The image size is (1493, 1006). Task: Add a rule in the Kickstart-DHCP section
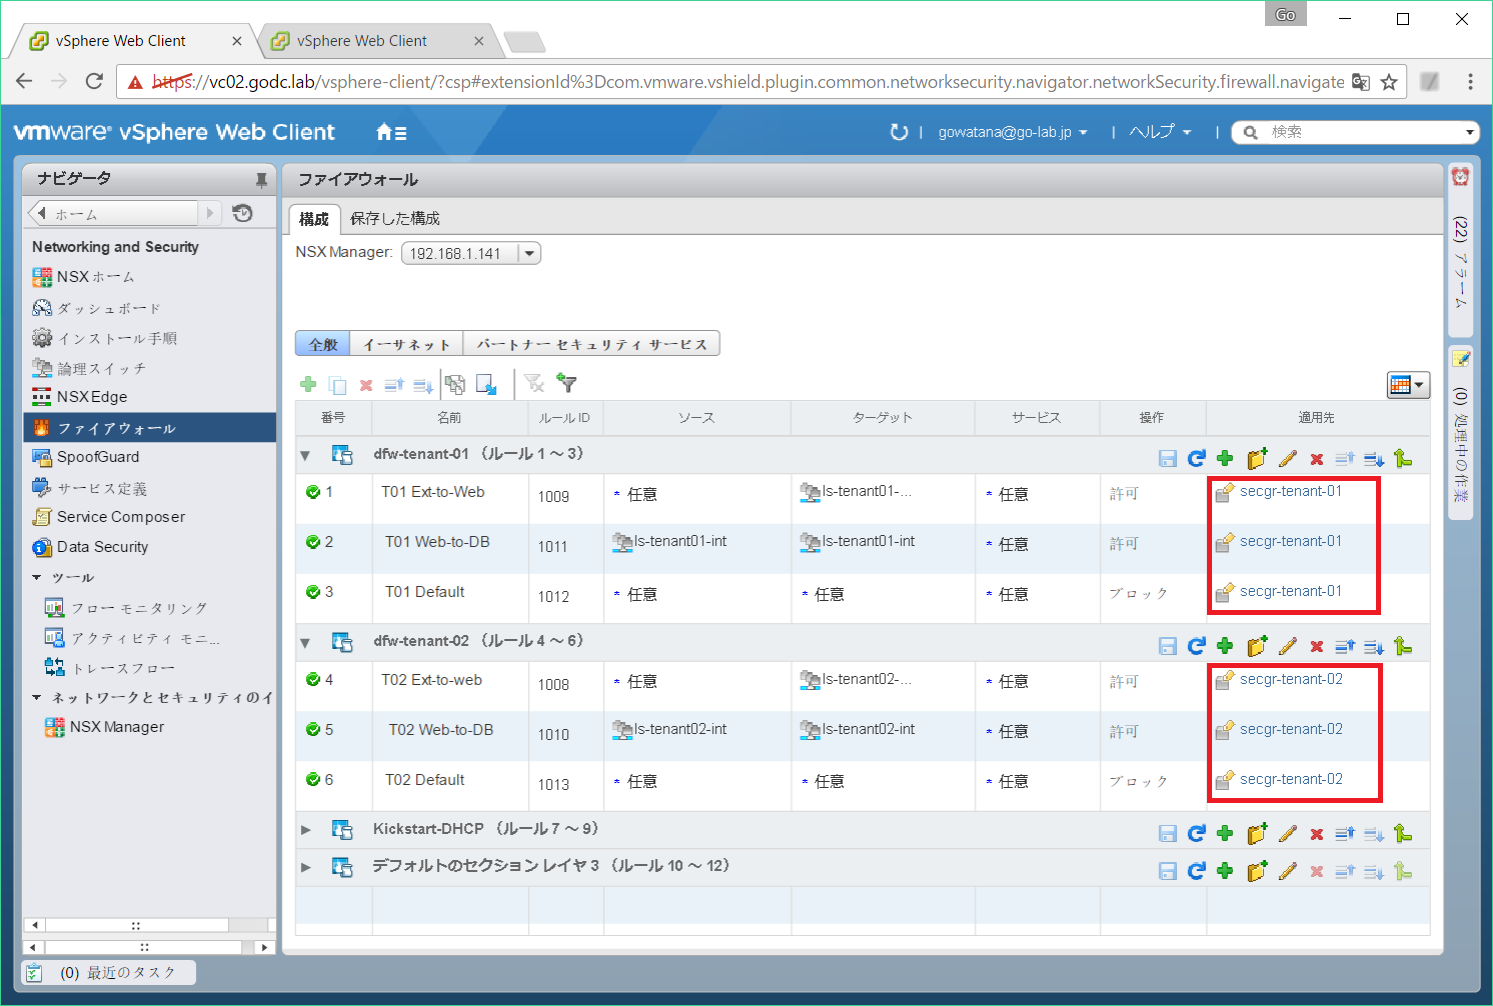click(1225, 833)
